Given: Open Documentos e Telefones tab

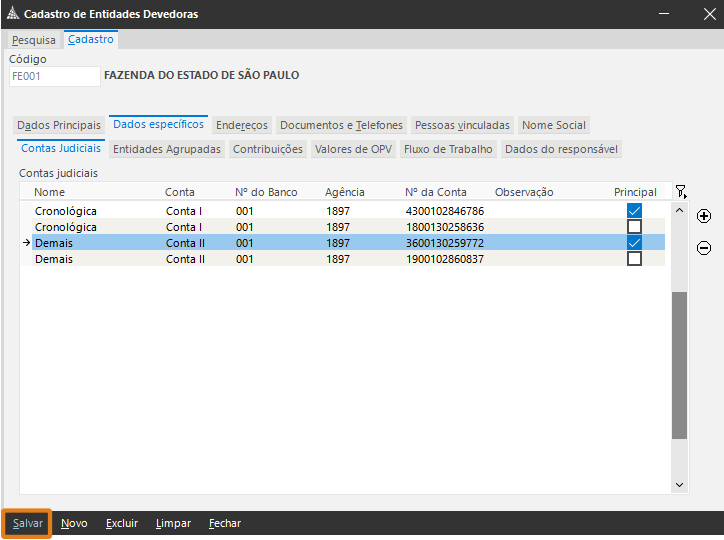Looking at the screenshot, I should (341, 125).
